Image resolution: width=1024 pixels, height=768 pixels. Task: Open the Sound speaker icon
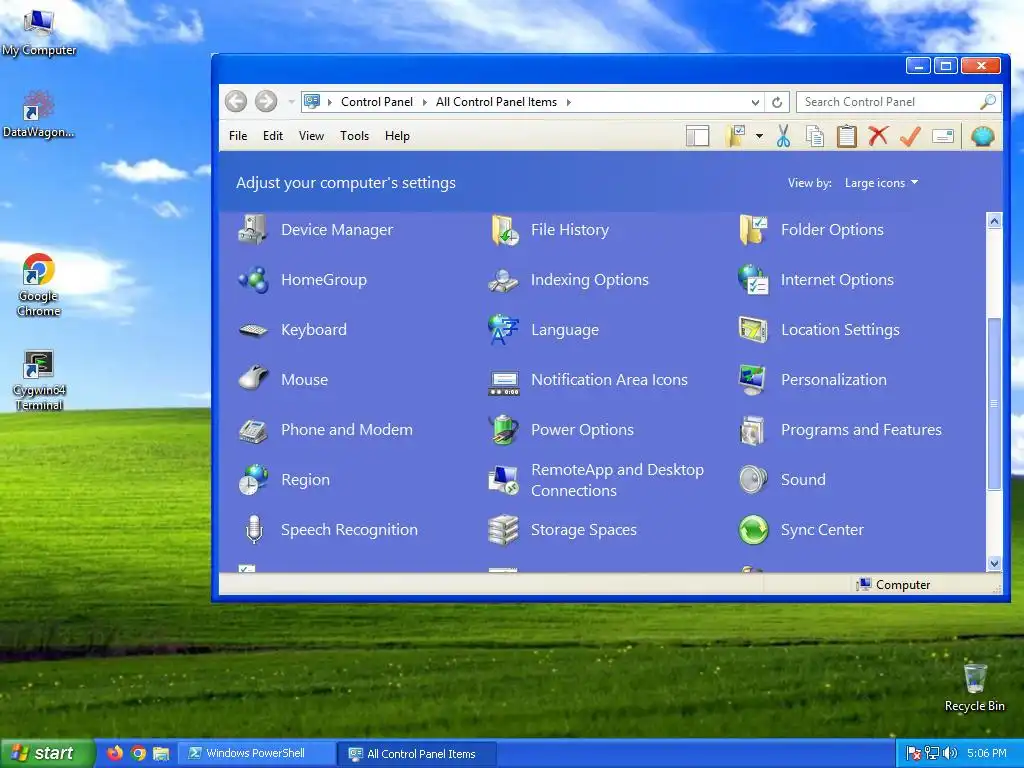click(x=753, y=480)
